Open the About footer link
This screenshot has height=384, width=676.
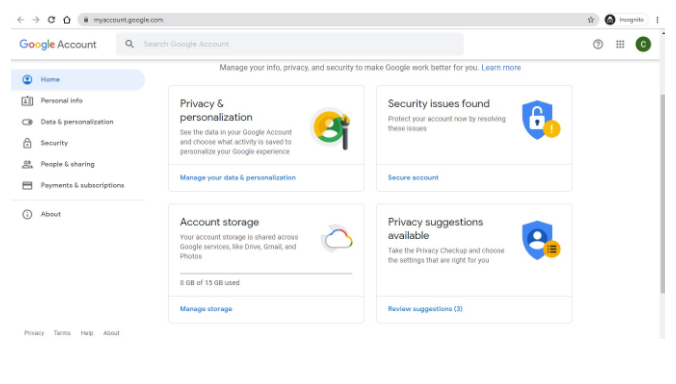111,333
